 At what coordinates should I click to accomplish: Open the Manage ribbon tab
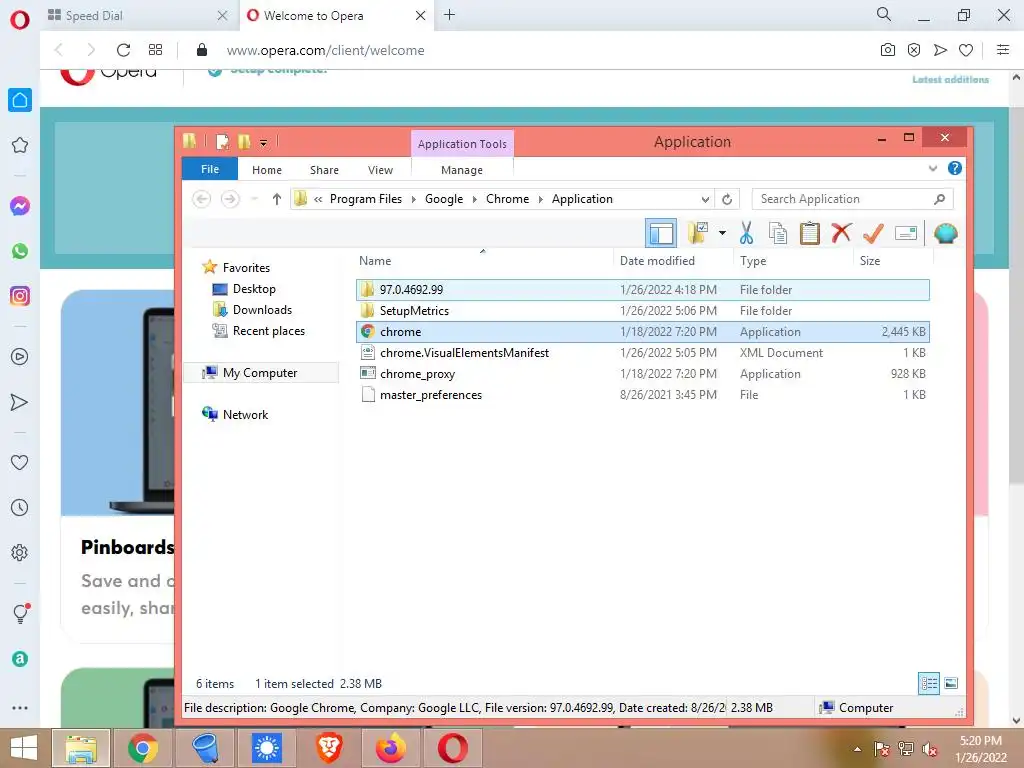(462, 170)
